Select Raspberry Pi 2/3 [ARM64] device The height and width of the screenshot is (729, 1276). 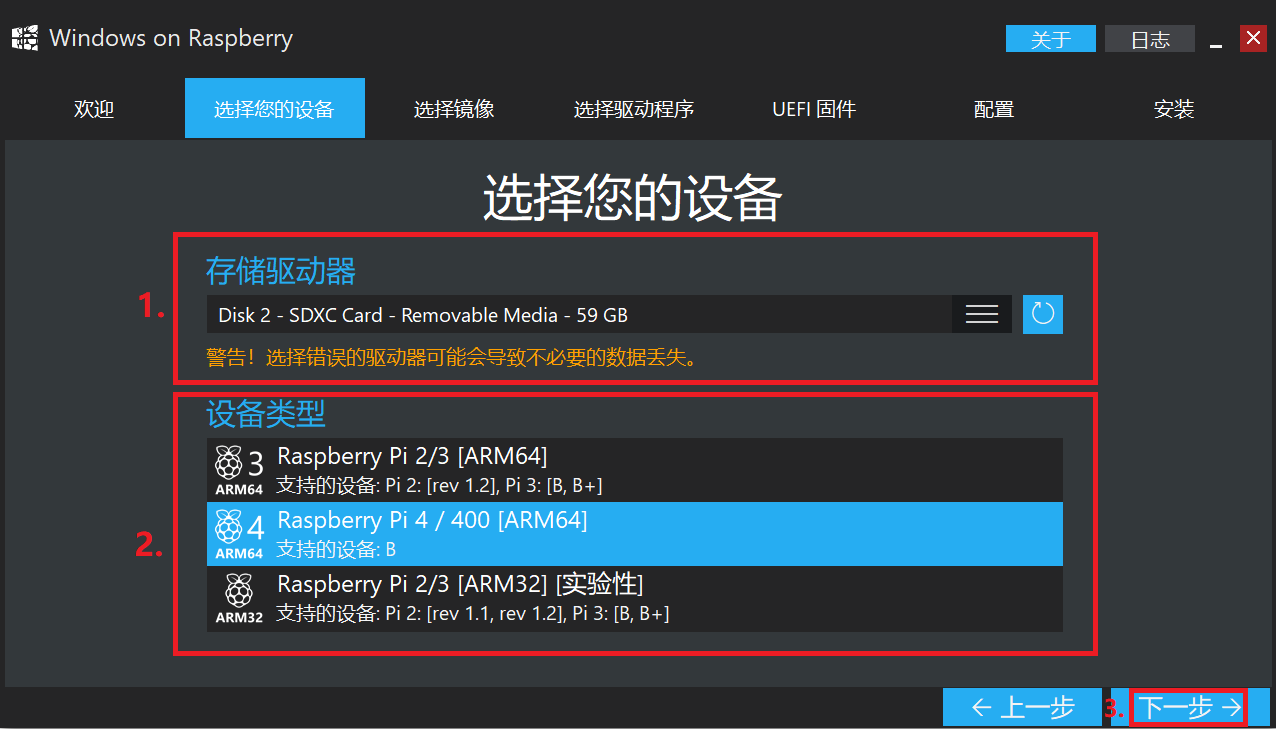pos(635,470)
